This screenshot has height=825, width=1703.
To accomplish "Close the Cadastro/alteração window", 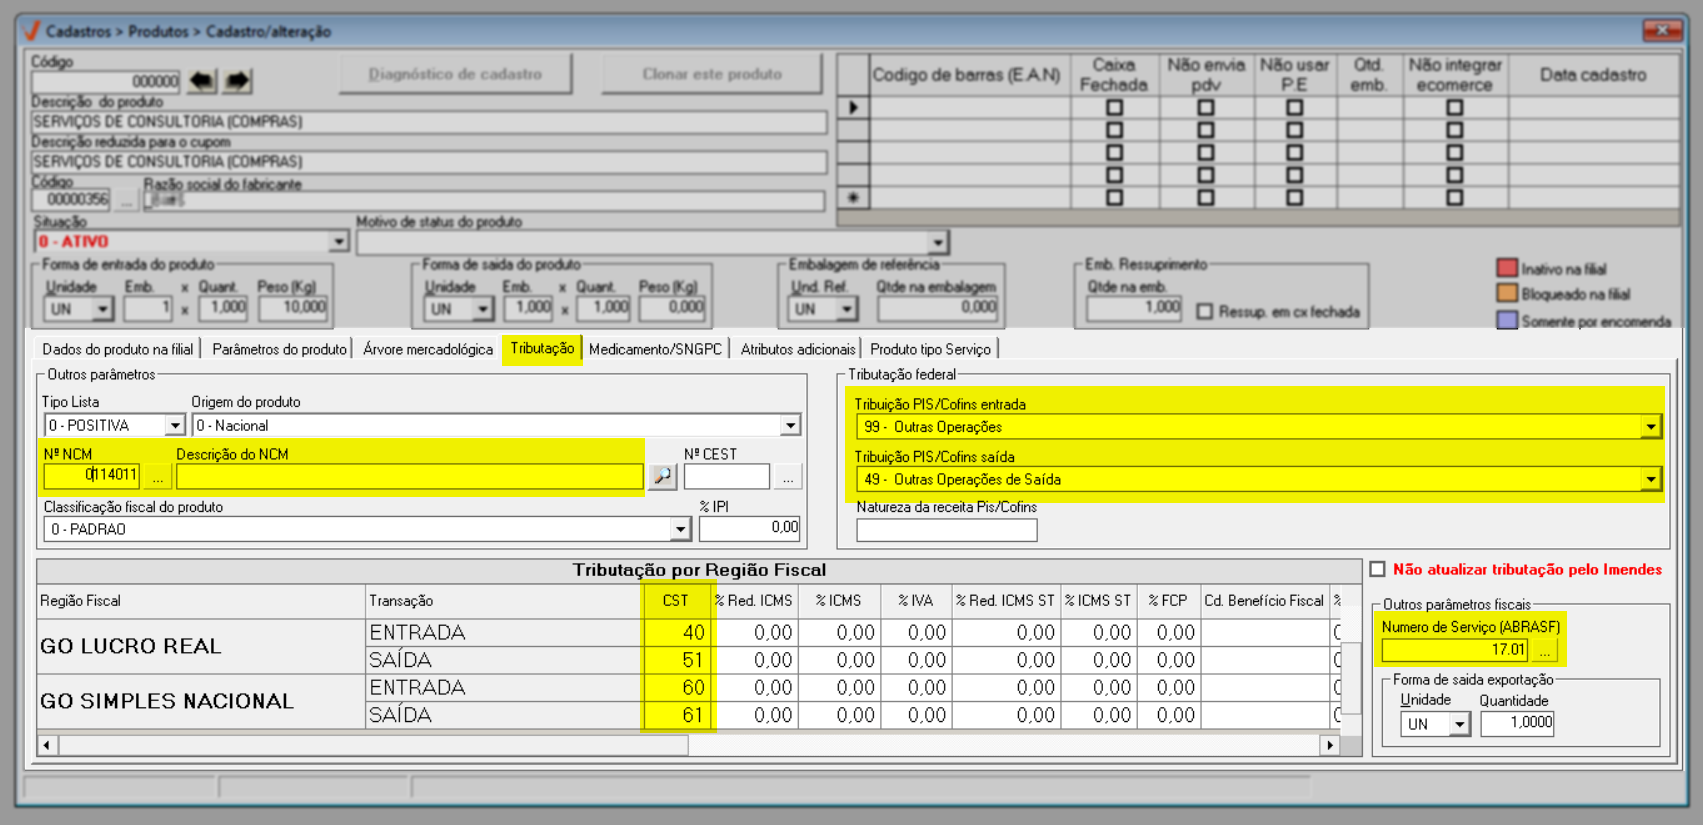I will [x=1662, y=31].
